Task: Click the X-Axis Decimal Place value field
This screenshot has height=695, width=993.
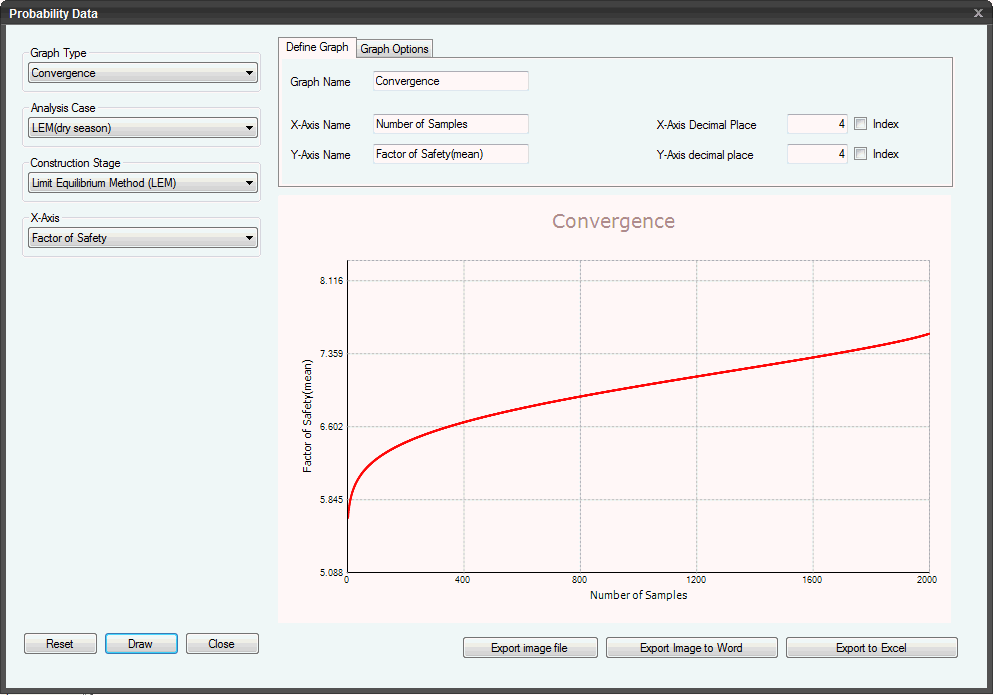Action: (x=816, y=124)
